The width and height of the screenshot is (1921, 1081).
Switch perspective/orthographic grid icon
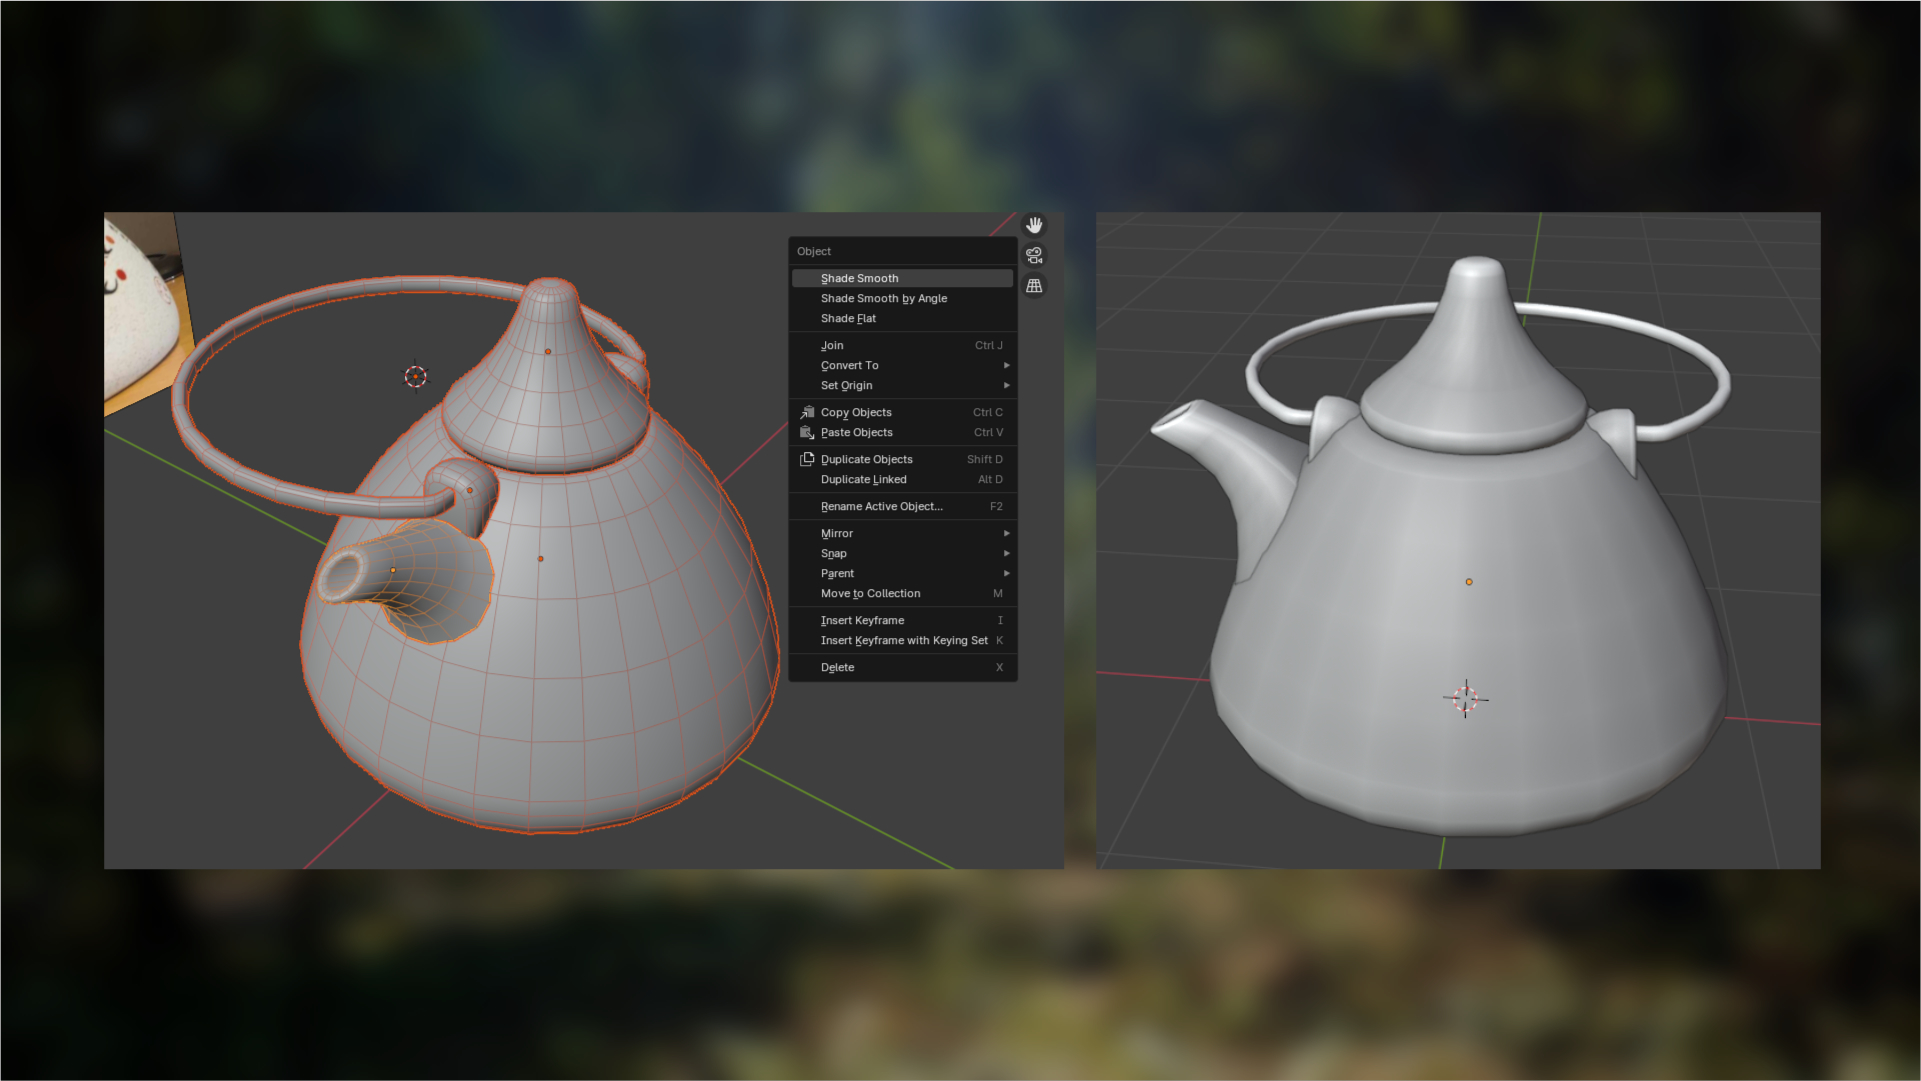click(x=1034, y=286)
